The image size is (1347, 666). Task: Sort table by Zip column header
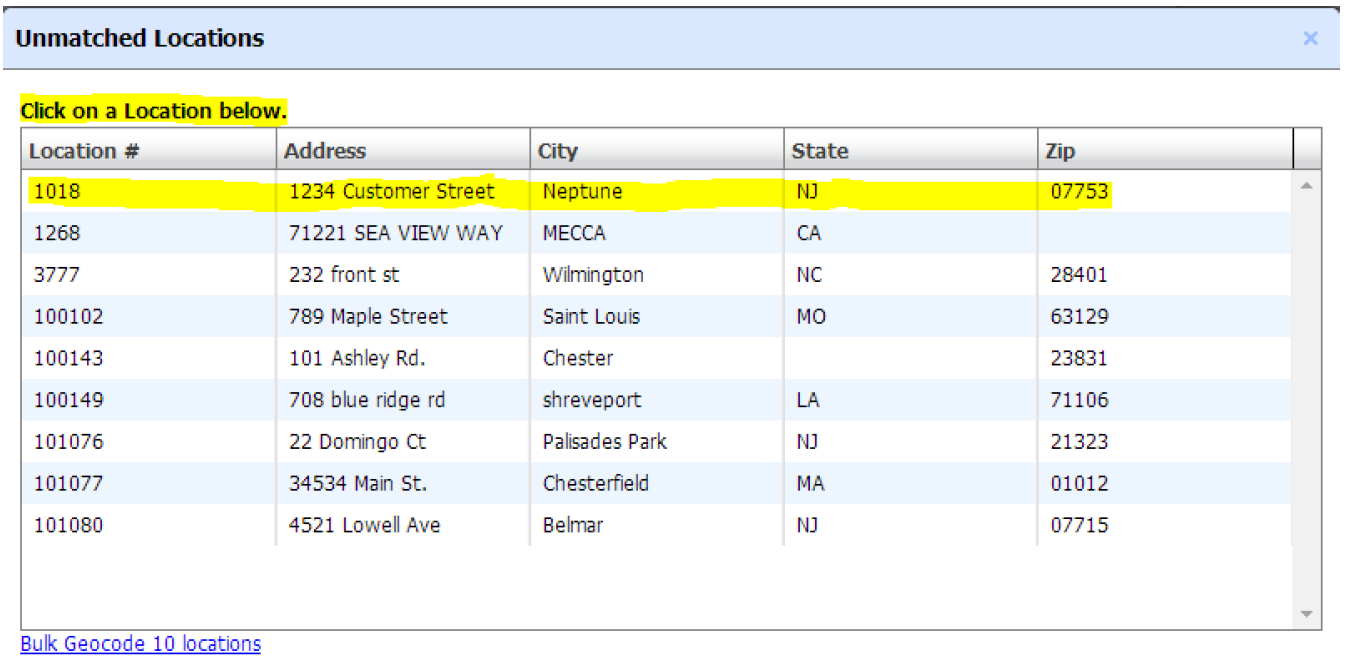[x=1060, y=151]
